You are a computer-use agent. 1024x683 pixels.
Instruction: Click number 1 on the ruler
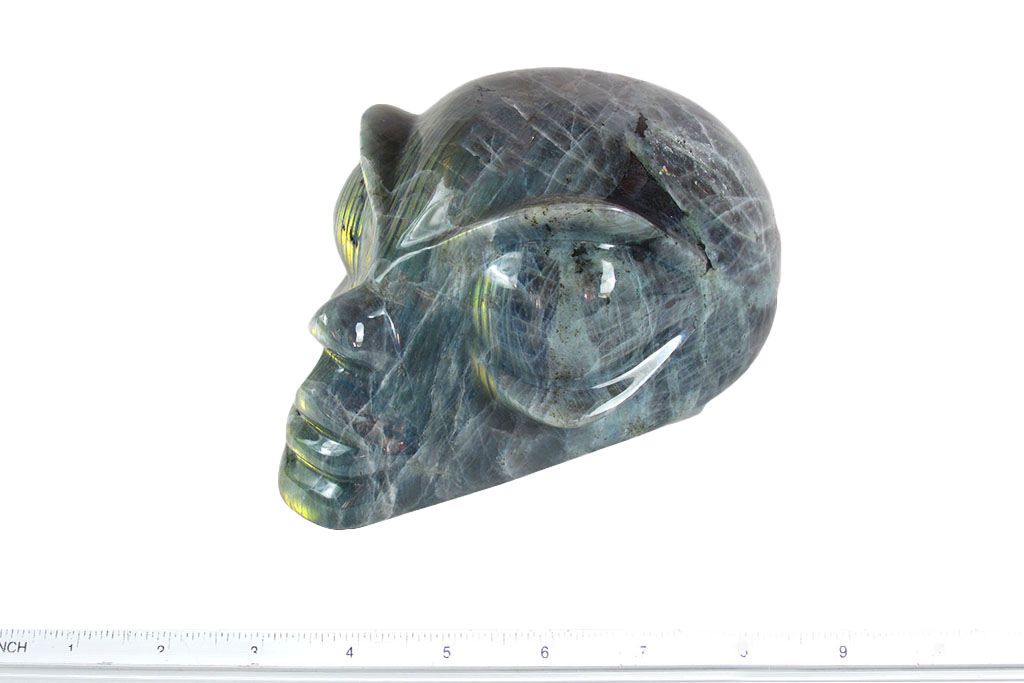(70, 649)
